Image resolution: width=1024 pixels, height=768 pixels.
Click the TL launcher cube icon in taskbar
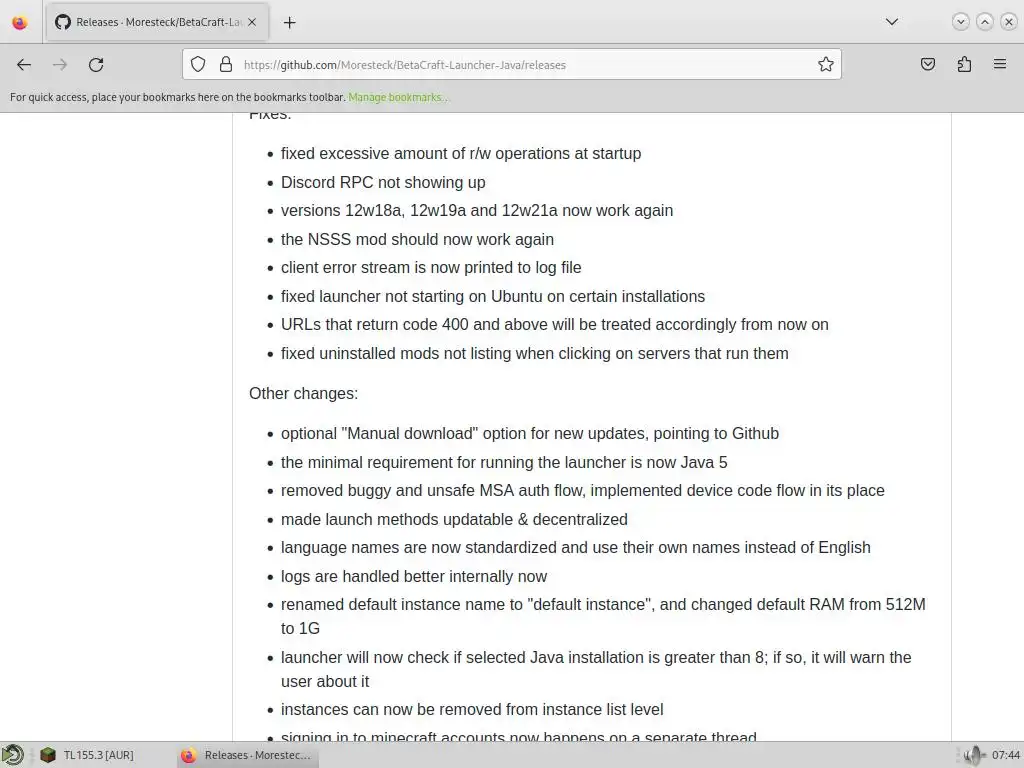click(x=48, y=755)
